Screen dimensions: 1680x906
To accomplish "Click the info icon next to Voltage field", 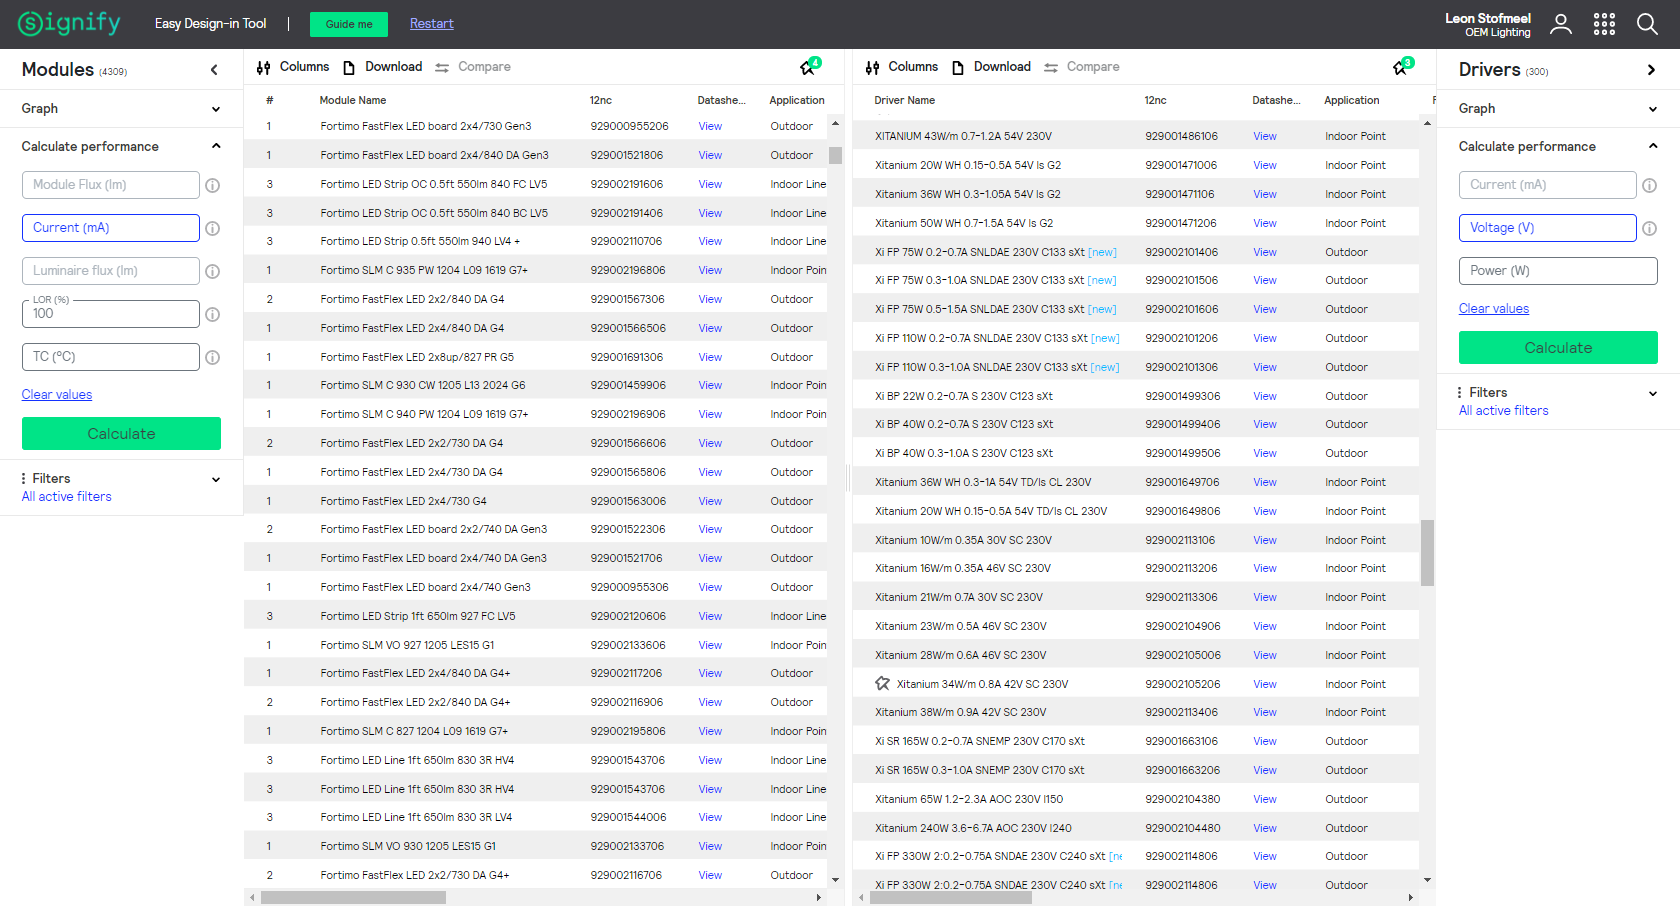I will (x=1649, y=228).
